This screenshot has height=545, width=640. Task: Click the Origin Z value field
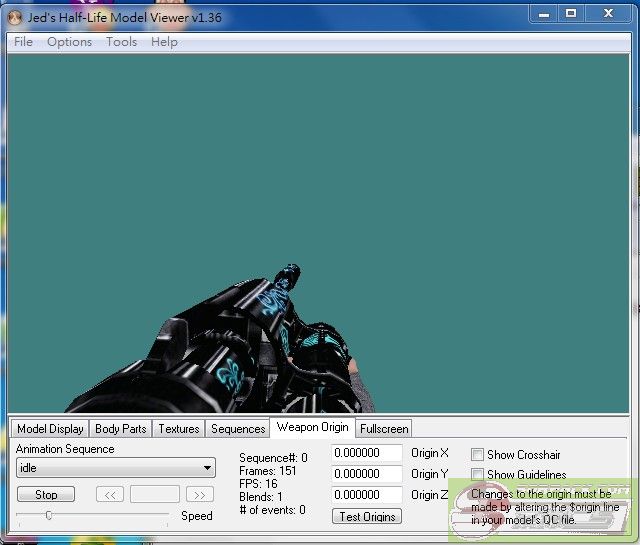click(366, 495)
